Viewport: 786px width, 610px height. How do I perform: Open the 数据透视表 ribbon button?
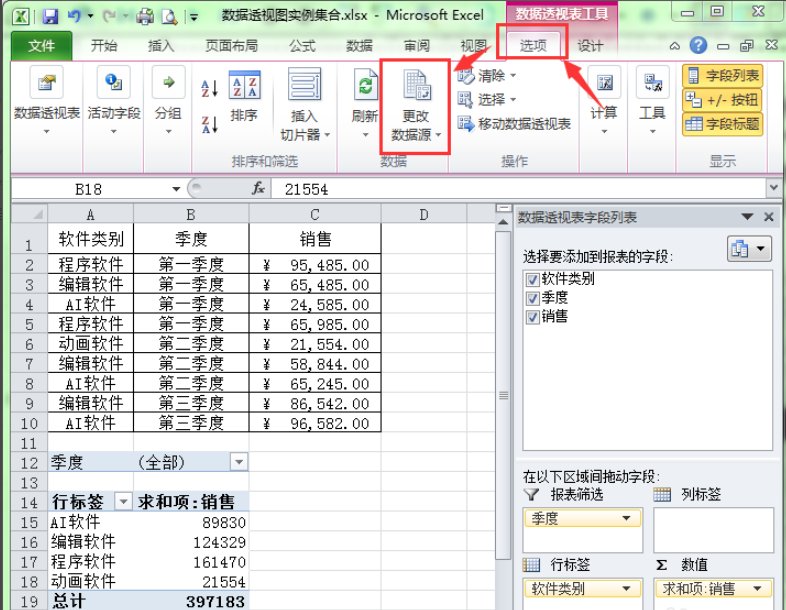coord(47,101)
